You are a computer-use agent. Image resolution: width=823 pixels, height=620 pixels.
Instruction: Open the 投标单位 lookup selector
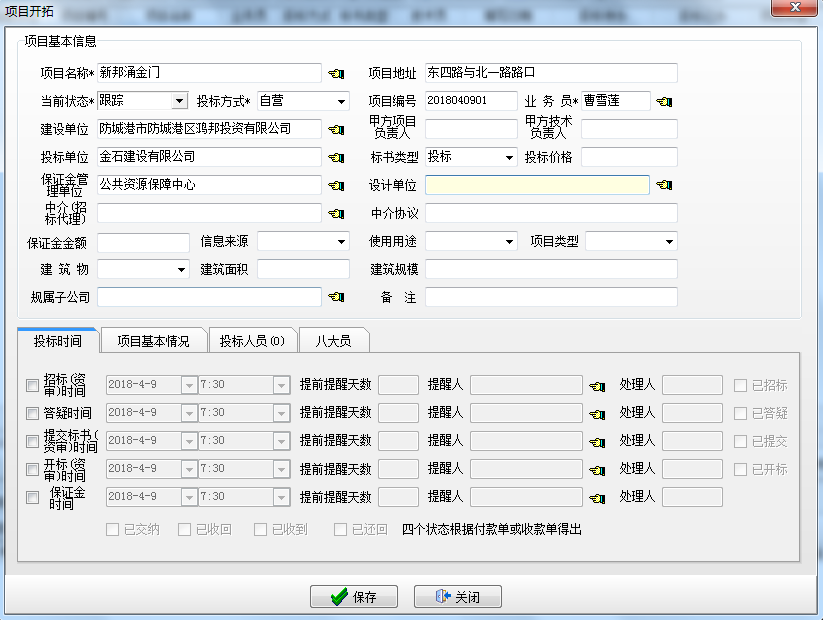[335, 157]
